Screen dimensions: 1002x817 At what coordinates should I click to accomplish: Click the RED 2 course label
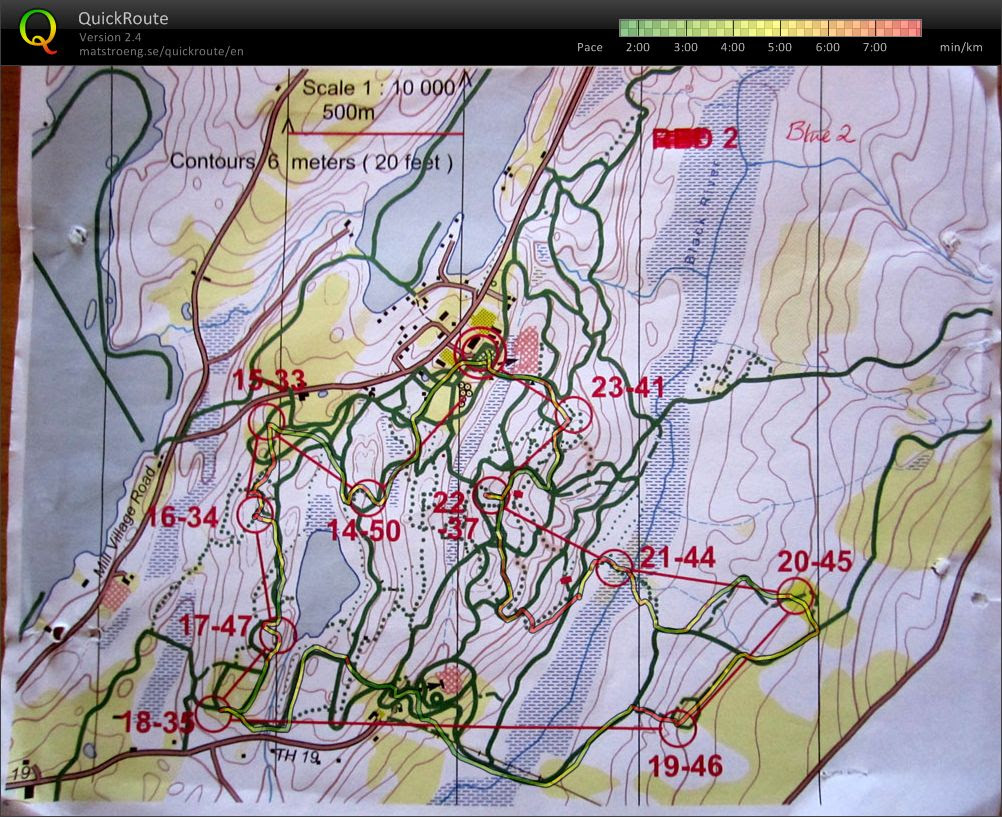click(x=695, y=138)
